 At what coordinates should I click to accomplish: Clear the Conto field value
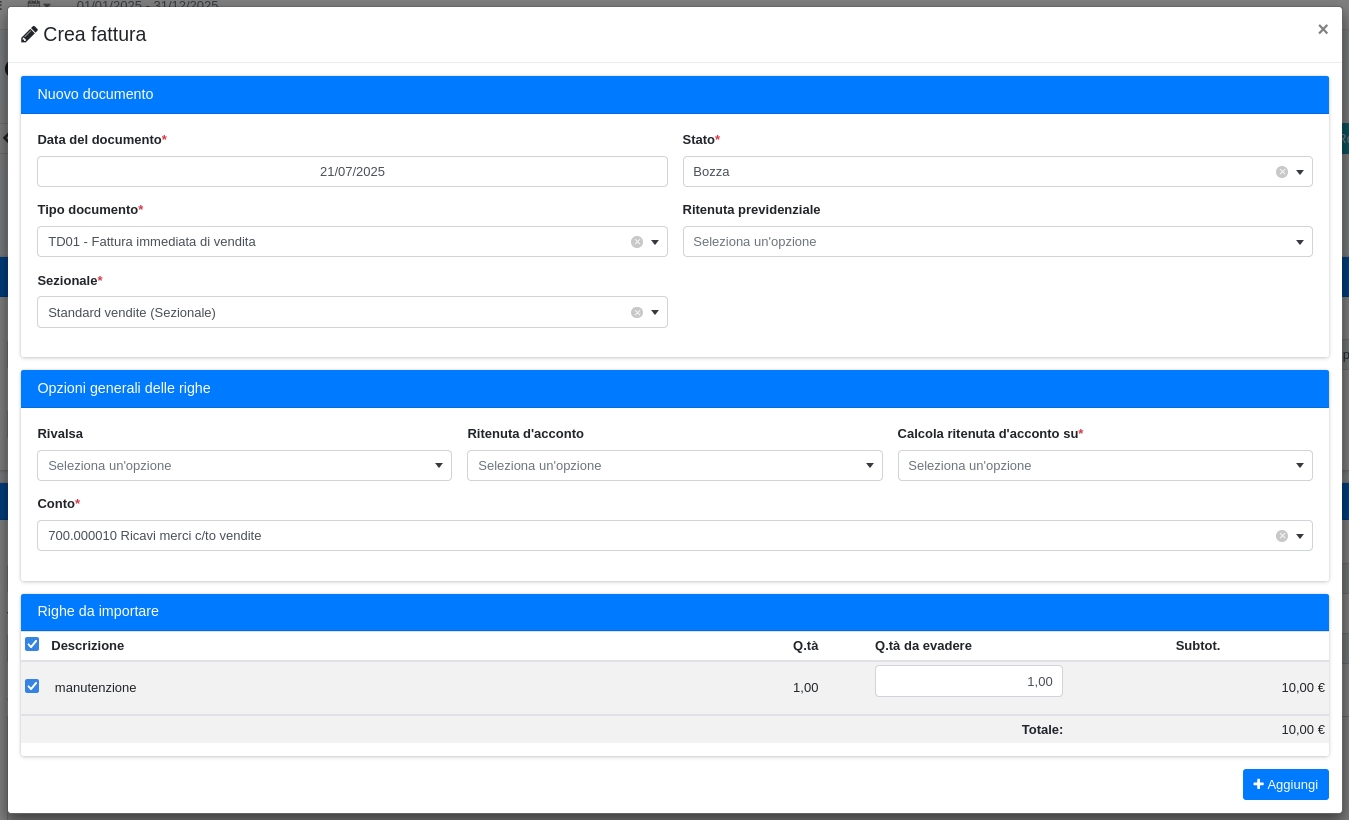[1281, 536]
